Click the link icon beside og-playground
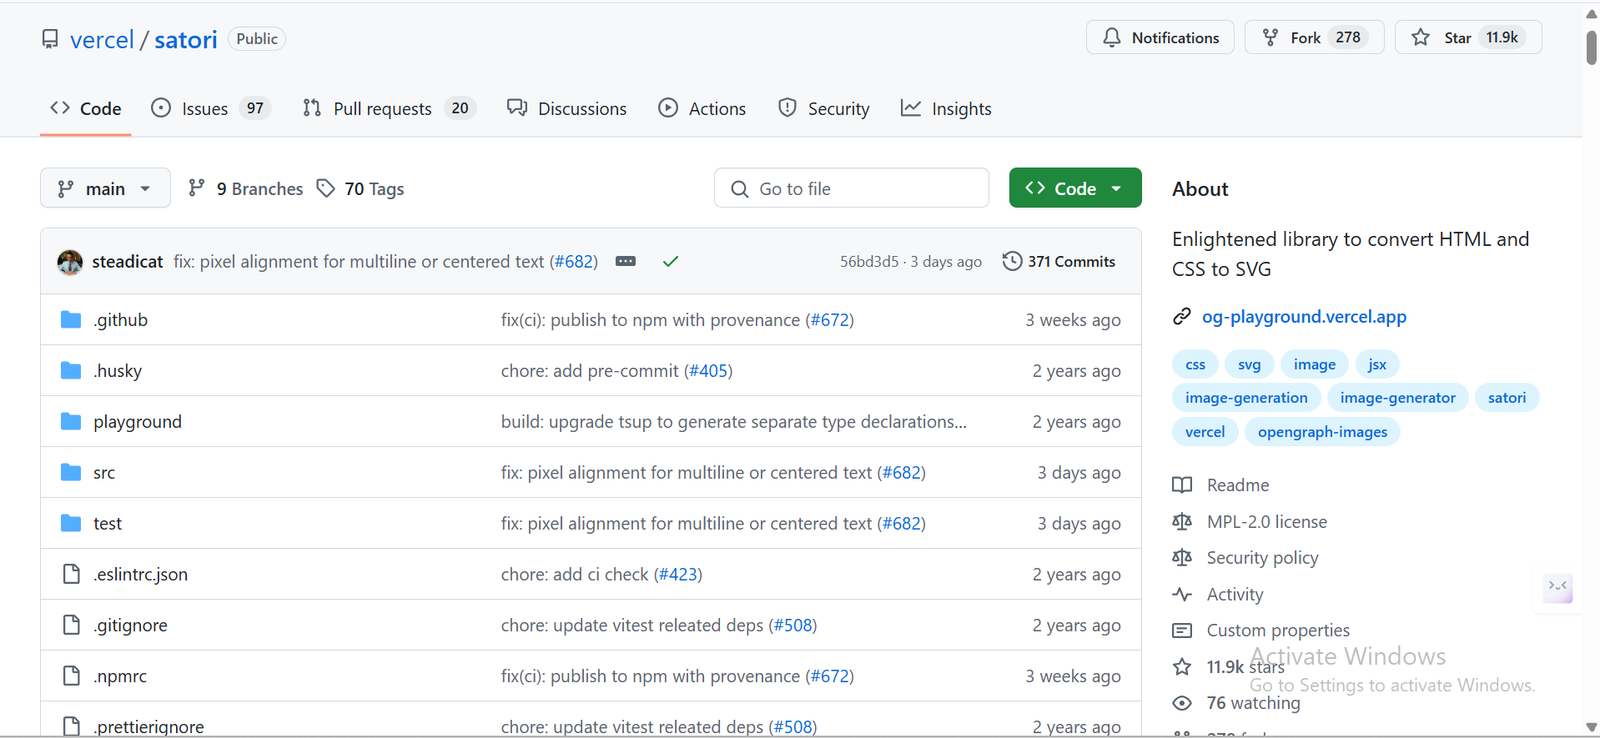This screenshot has height=738, width=1600. coord(1182,317)
